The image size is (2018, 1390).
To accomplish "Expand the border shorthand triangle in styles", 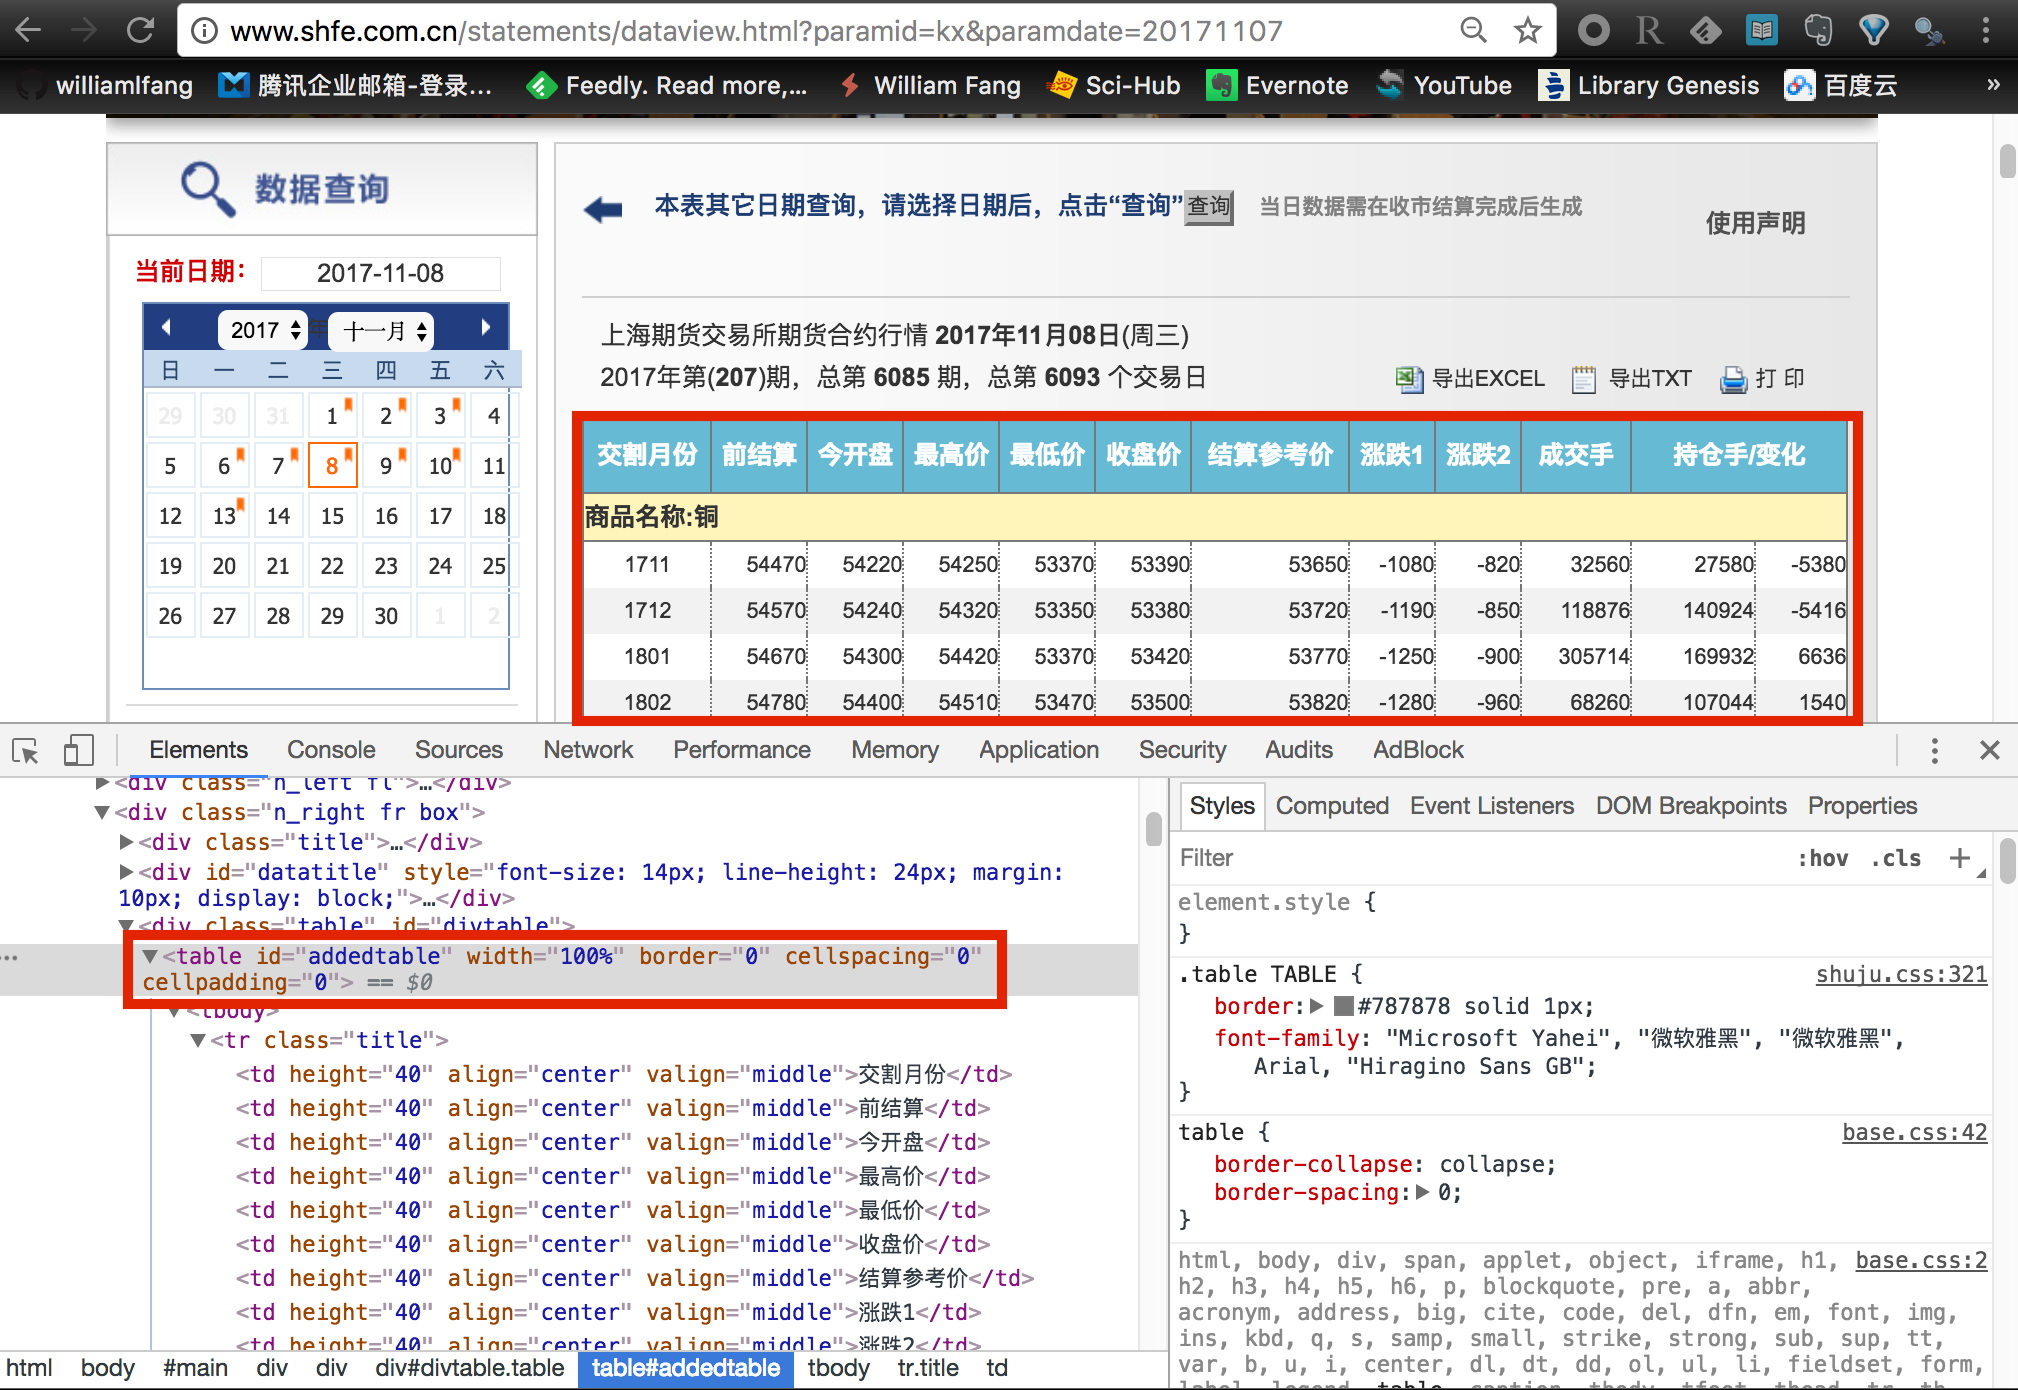I will [x=1317, y=1006].
